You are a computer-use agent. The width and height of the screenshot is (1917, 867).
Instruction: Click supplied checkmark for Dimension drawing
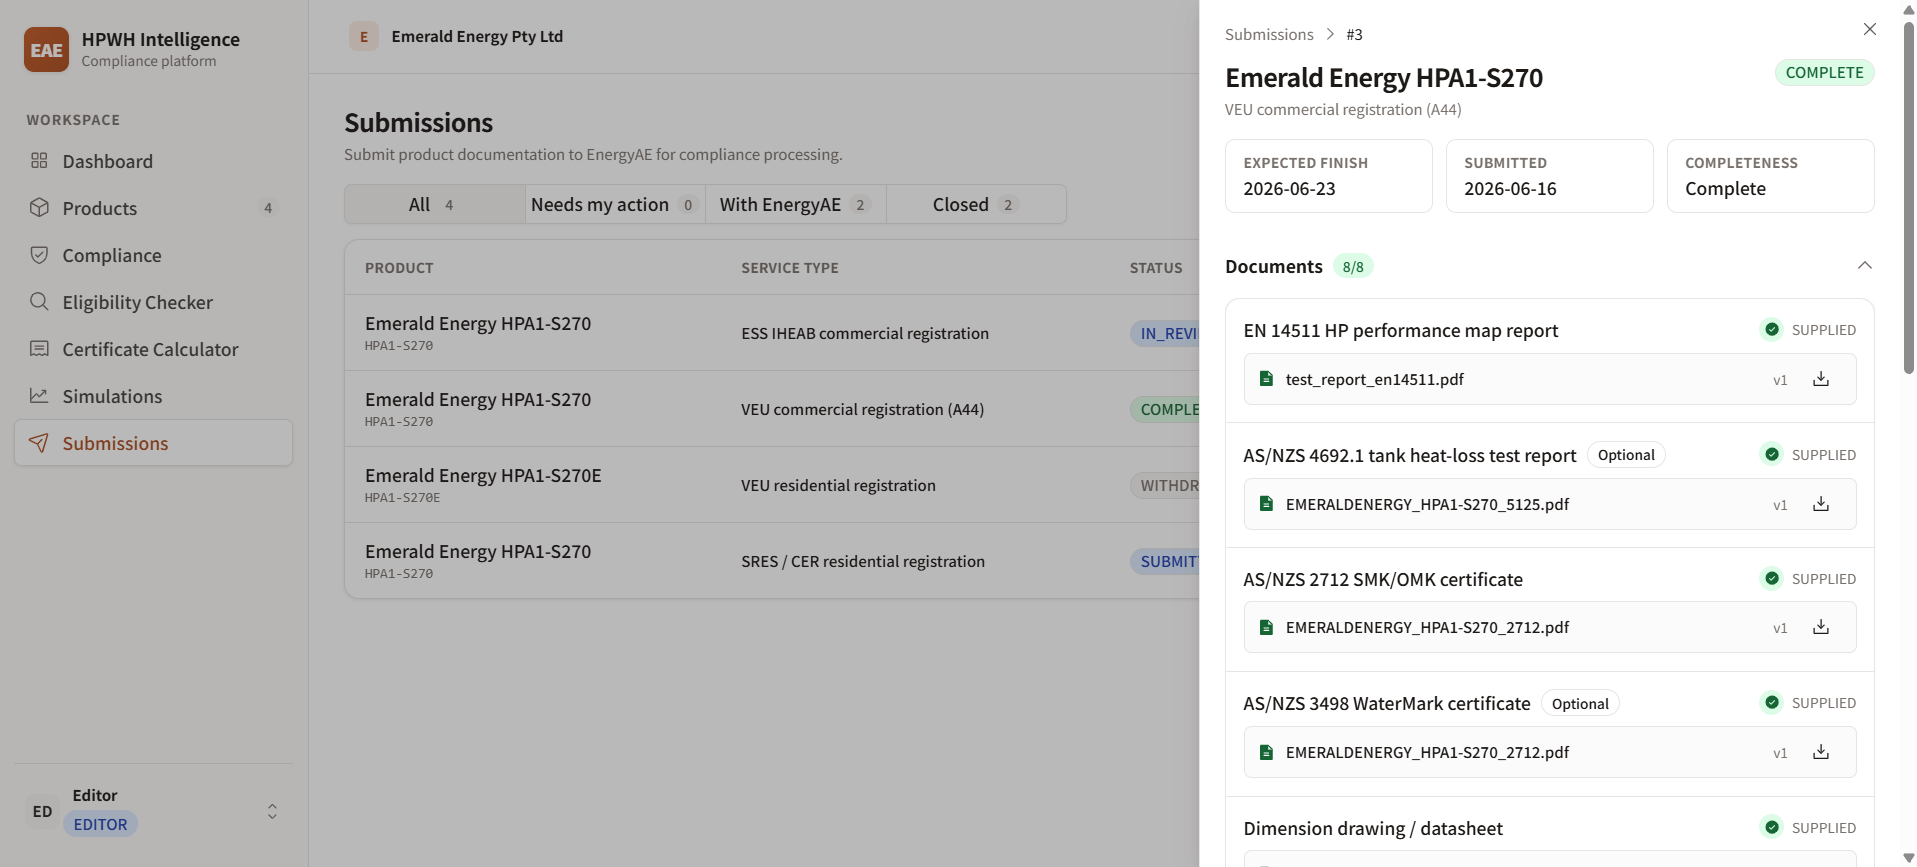coord(1772,828)
